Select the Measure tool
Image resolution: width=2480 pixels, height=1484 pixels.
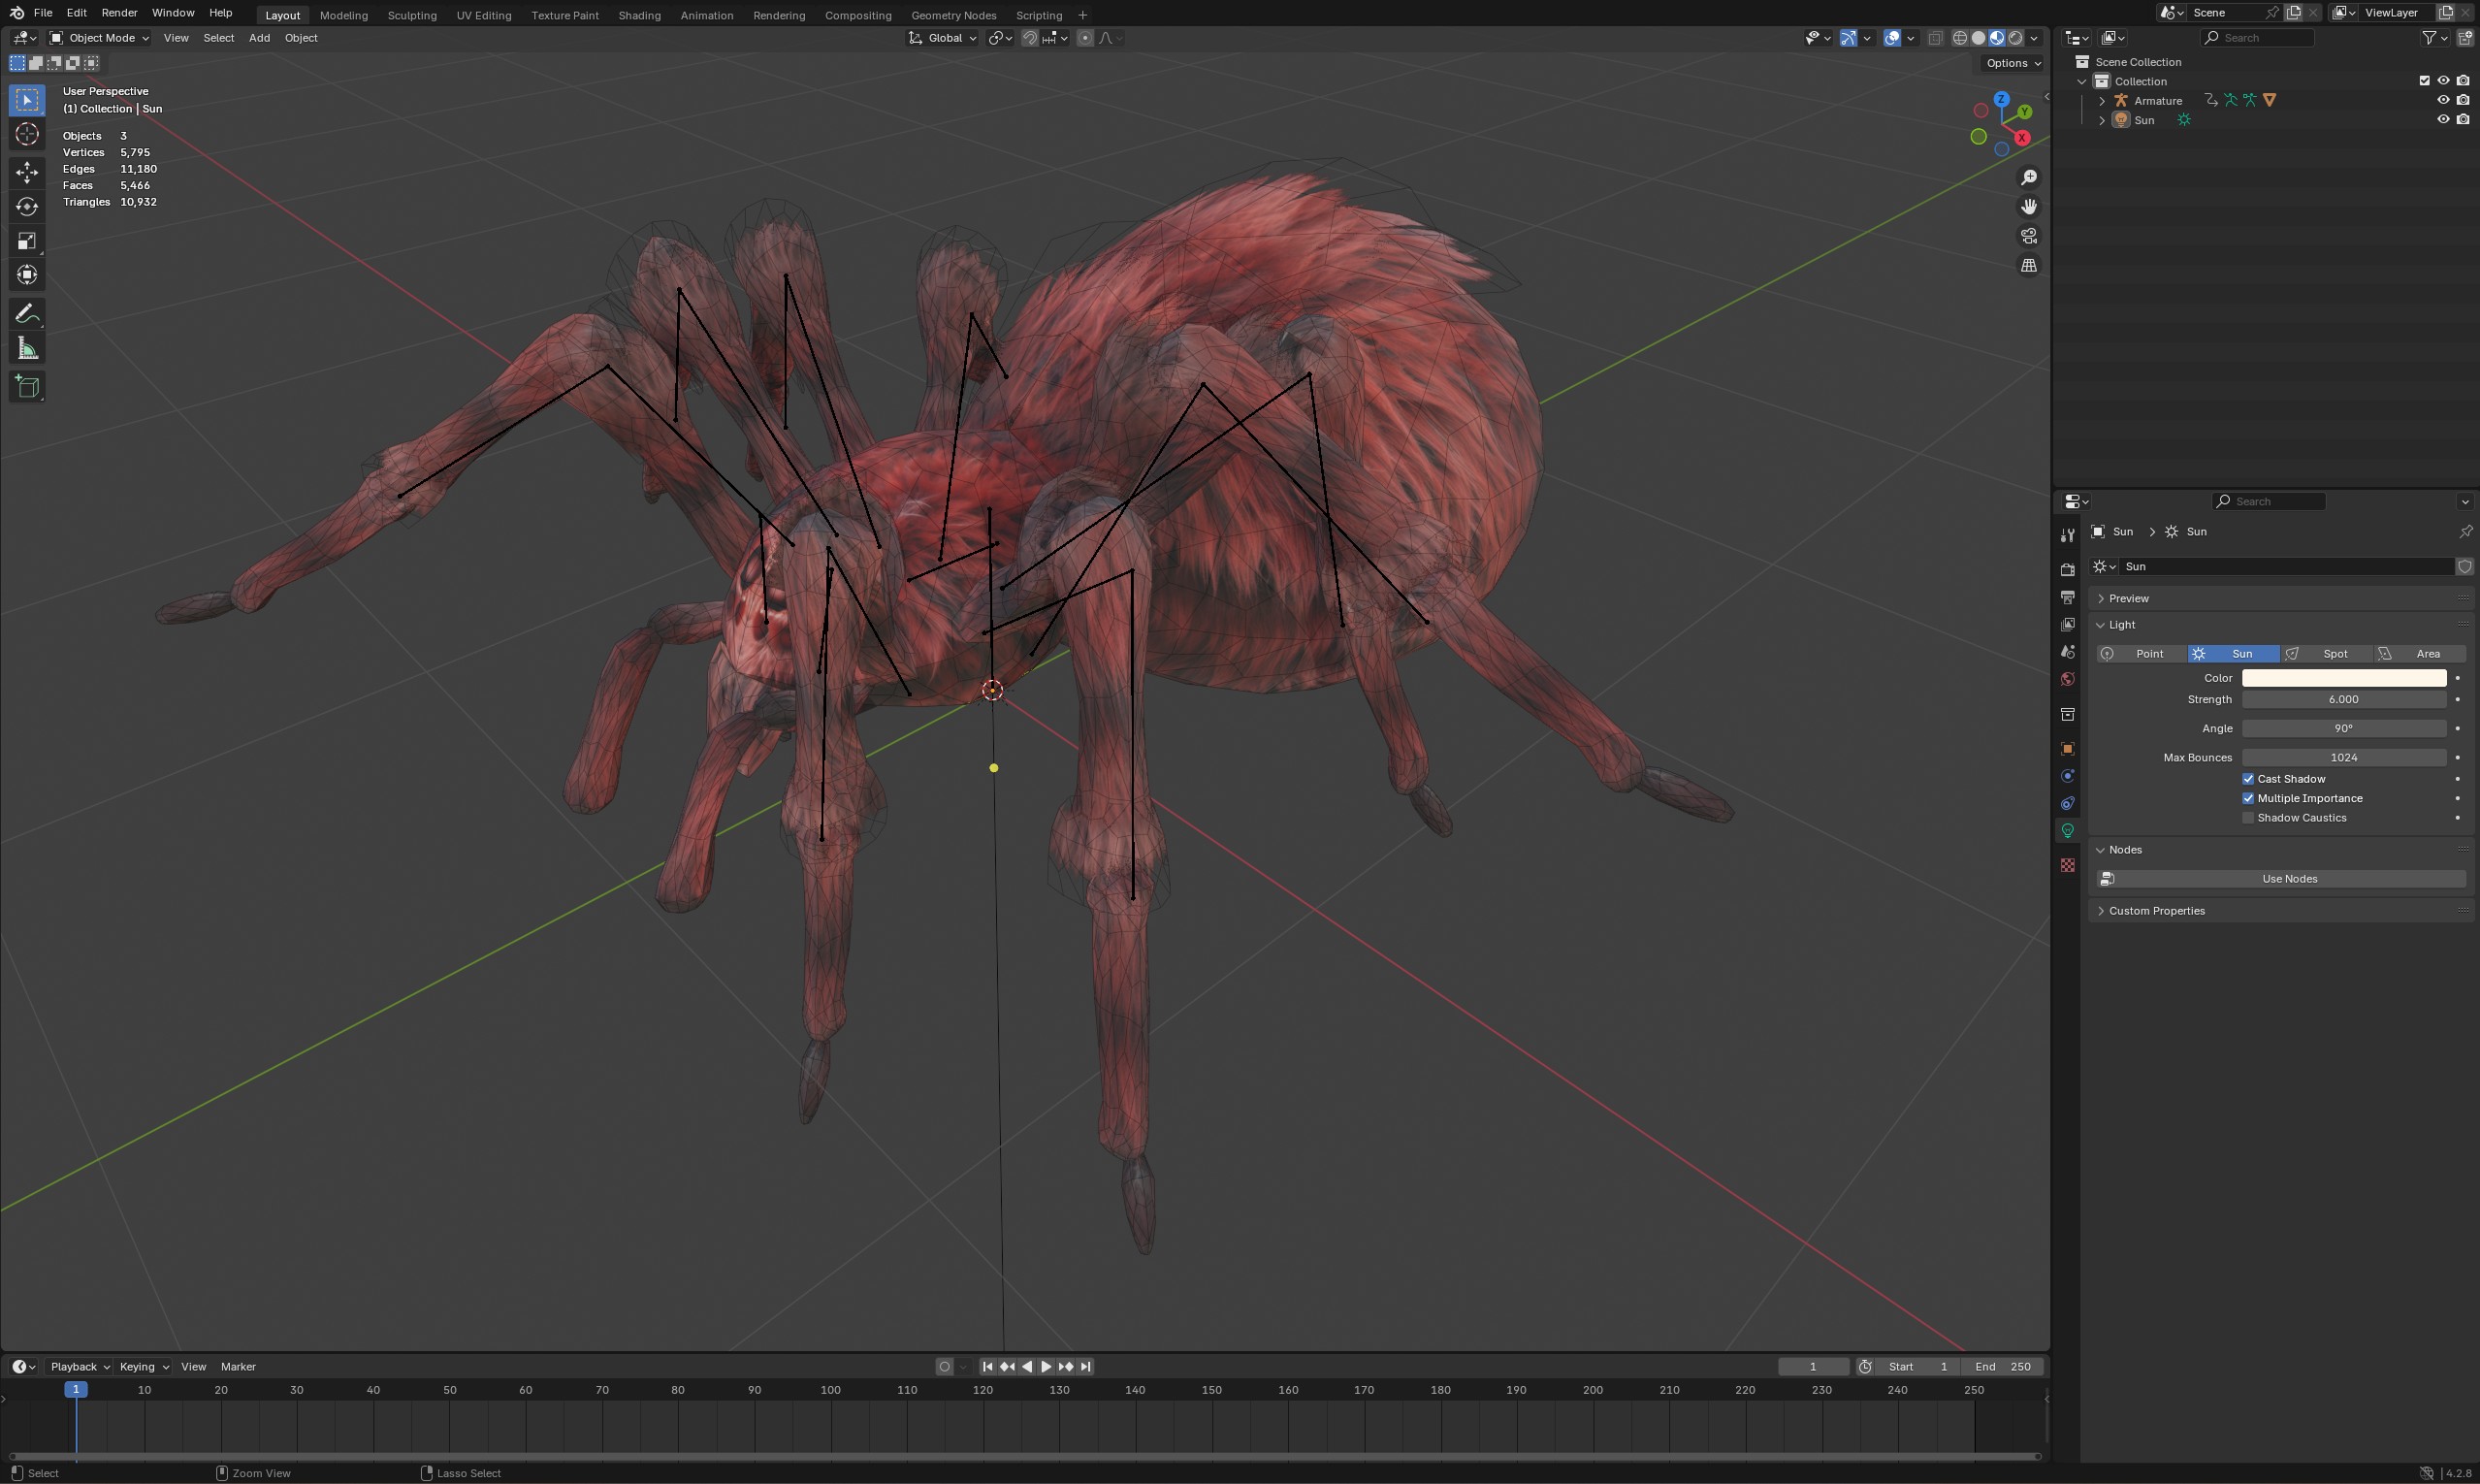pos(27,347)
